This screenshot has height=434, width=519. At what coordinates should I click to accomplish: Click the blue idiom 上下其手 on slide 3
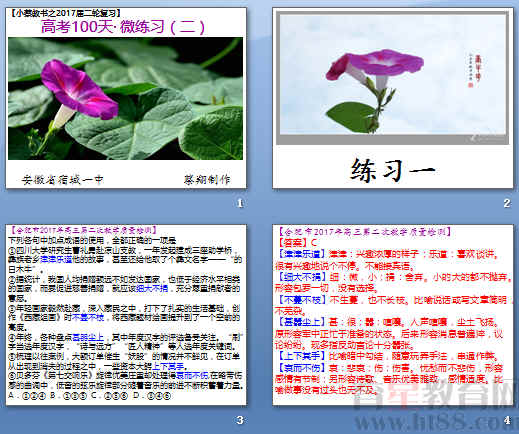168,366
